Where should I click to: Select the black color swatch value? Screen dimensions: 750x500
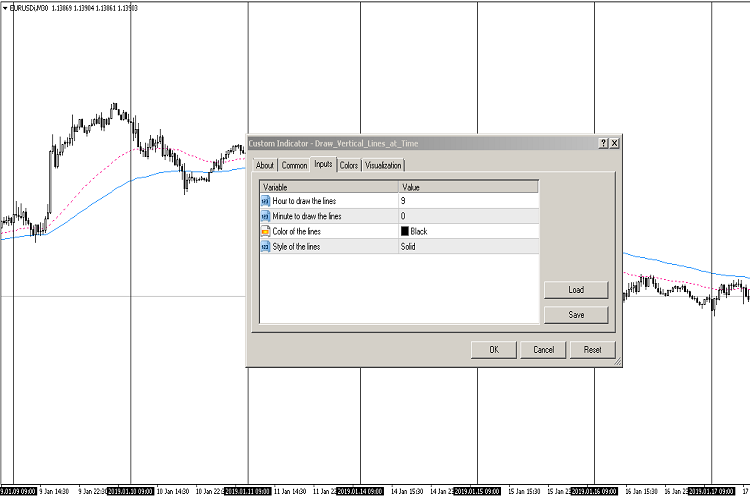[405, 231]
